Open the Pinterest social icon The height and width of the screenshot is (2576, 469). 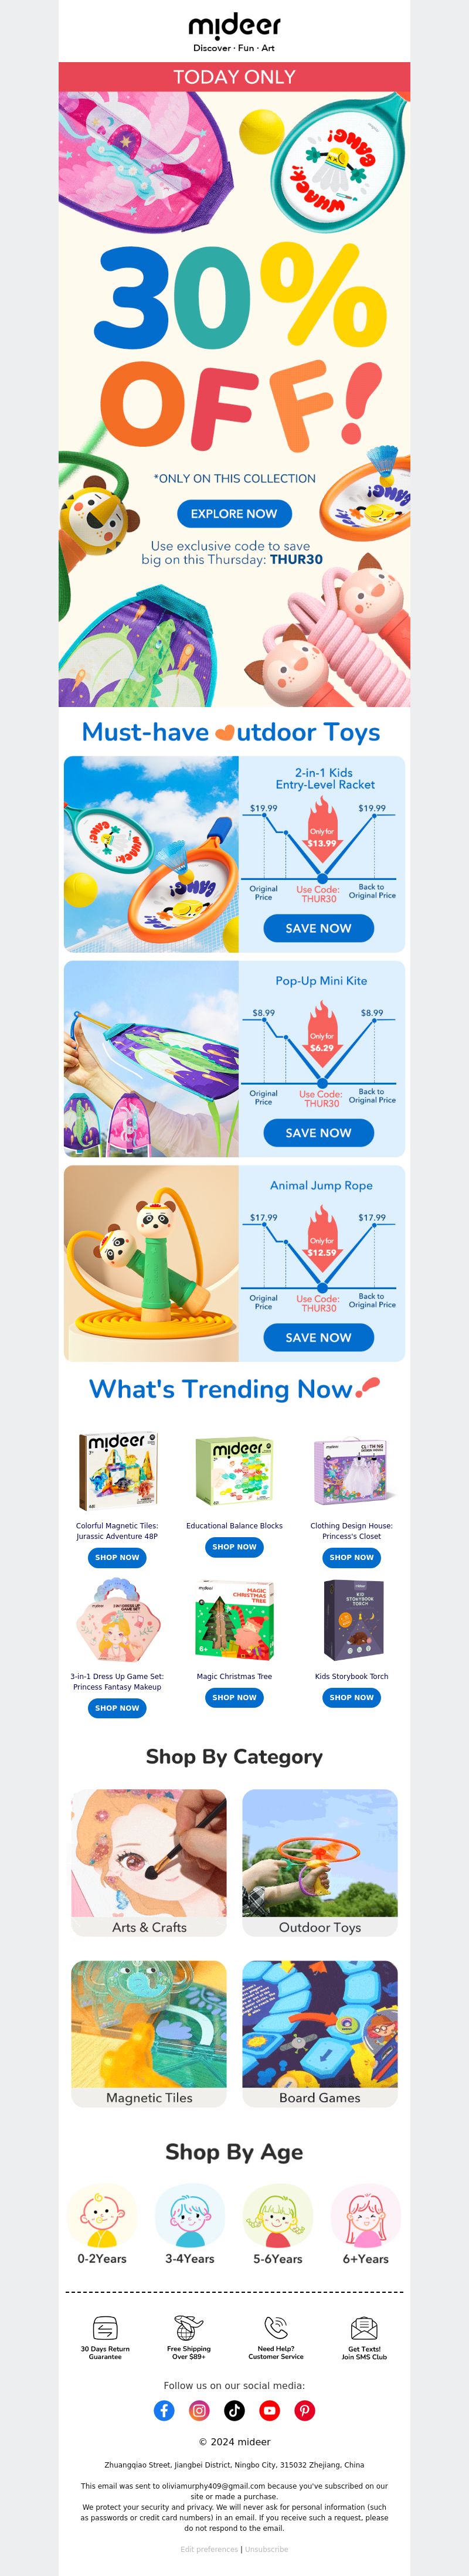(305, 2410)
